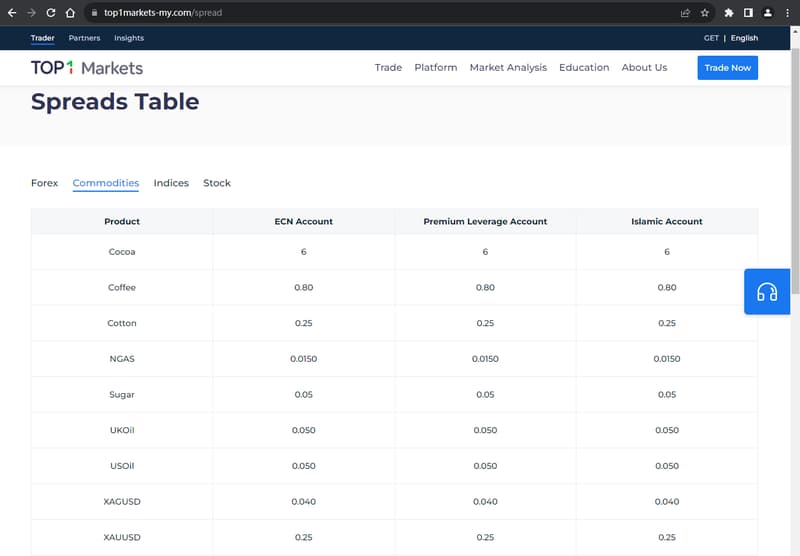Toggle the browser side panel icon
800x556 pixels.
(748, 13)
